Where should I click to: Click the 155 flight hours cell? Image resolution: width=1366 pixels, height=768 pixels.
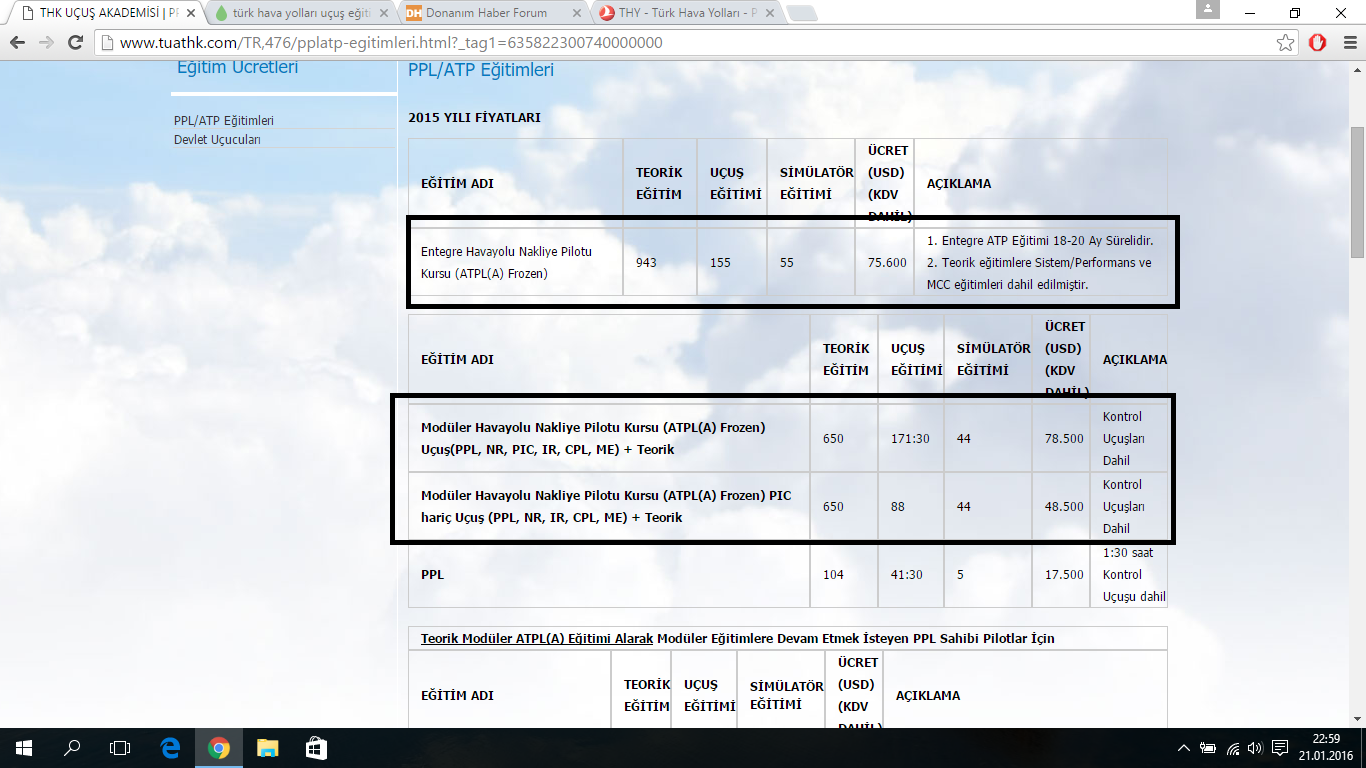pyautogui.click(x=732, y=262)
